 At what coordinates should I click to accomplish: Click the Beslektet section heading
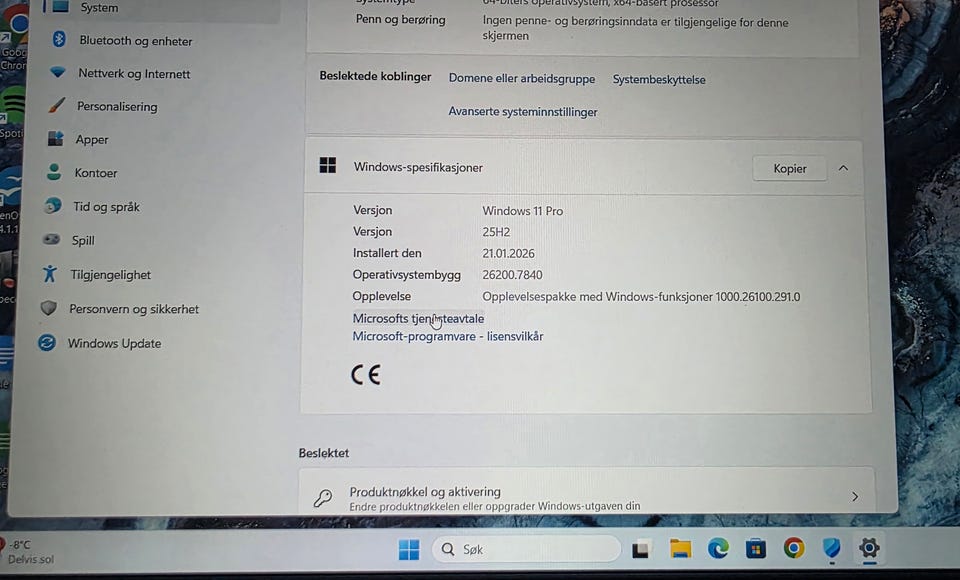(324, 453)
